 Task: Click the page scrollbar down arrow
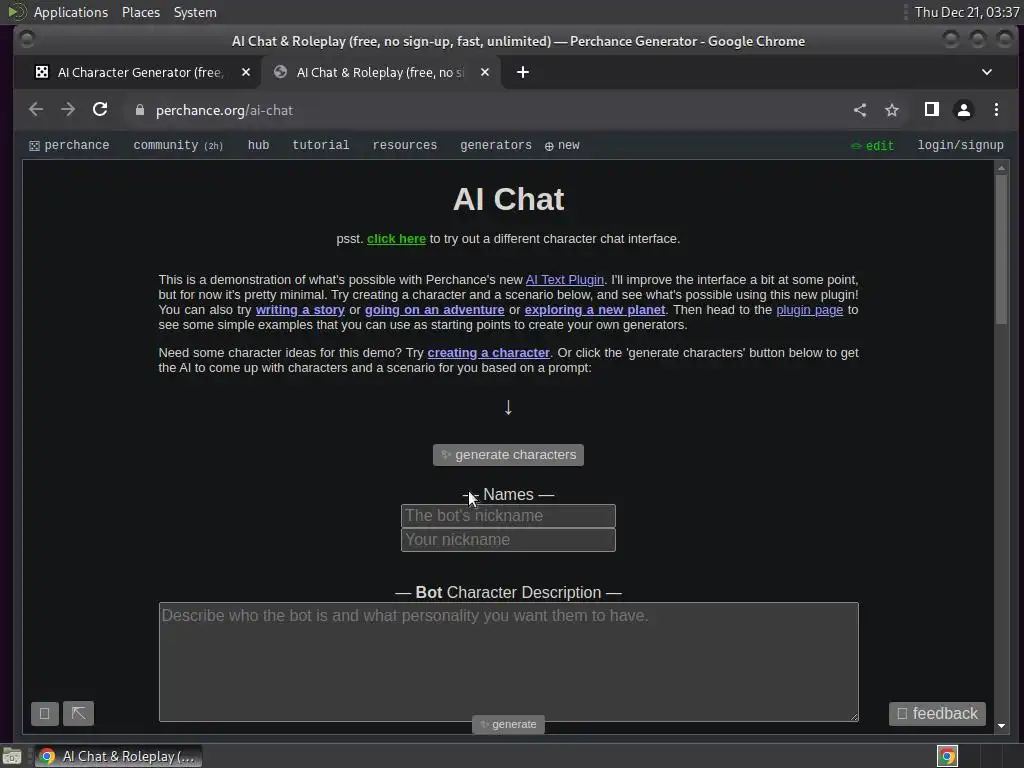[1001, 726]
